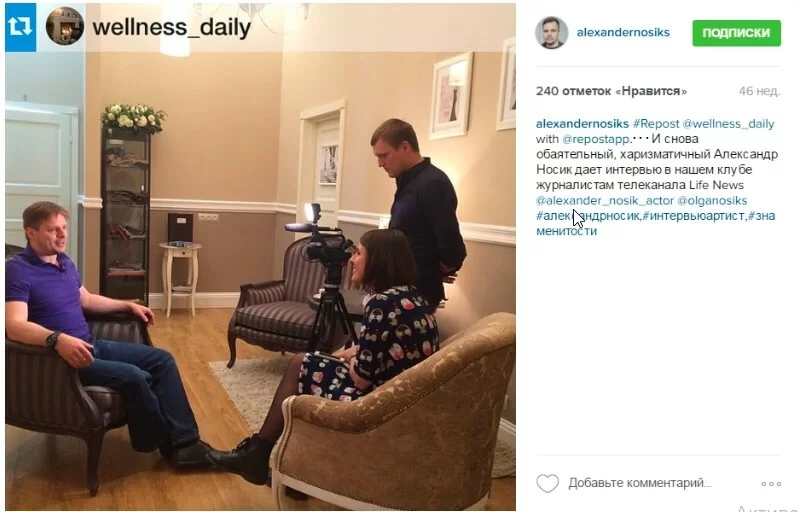Click alexandernosiks name at caption start
This screenshot has width=798, height=512.
pos(582,124)
